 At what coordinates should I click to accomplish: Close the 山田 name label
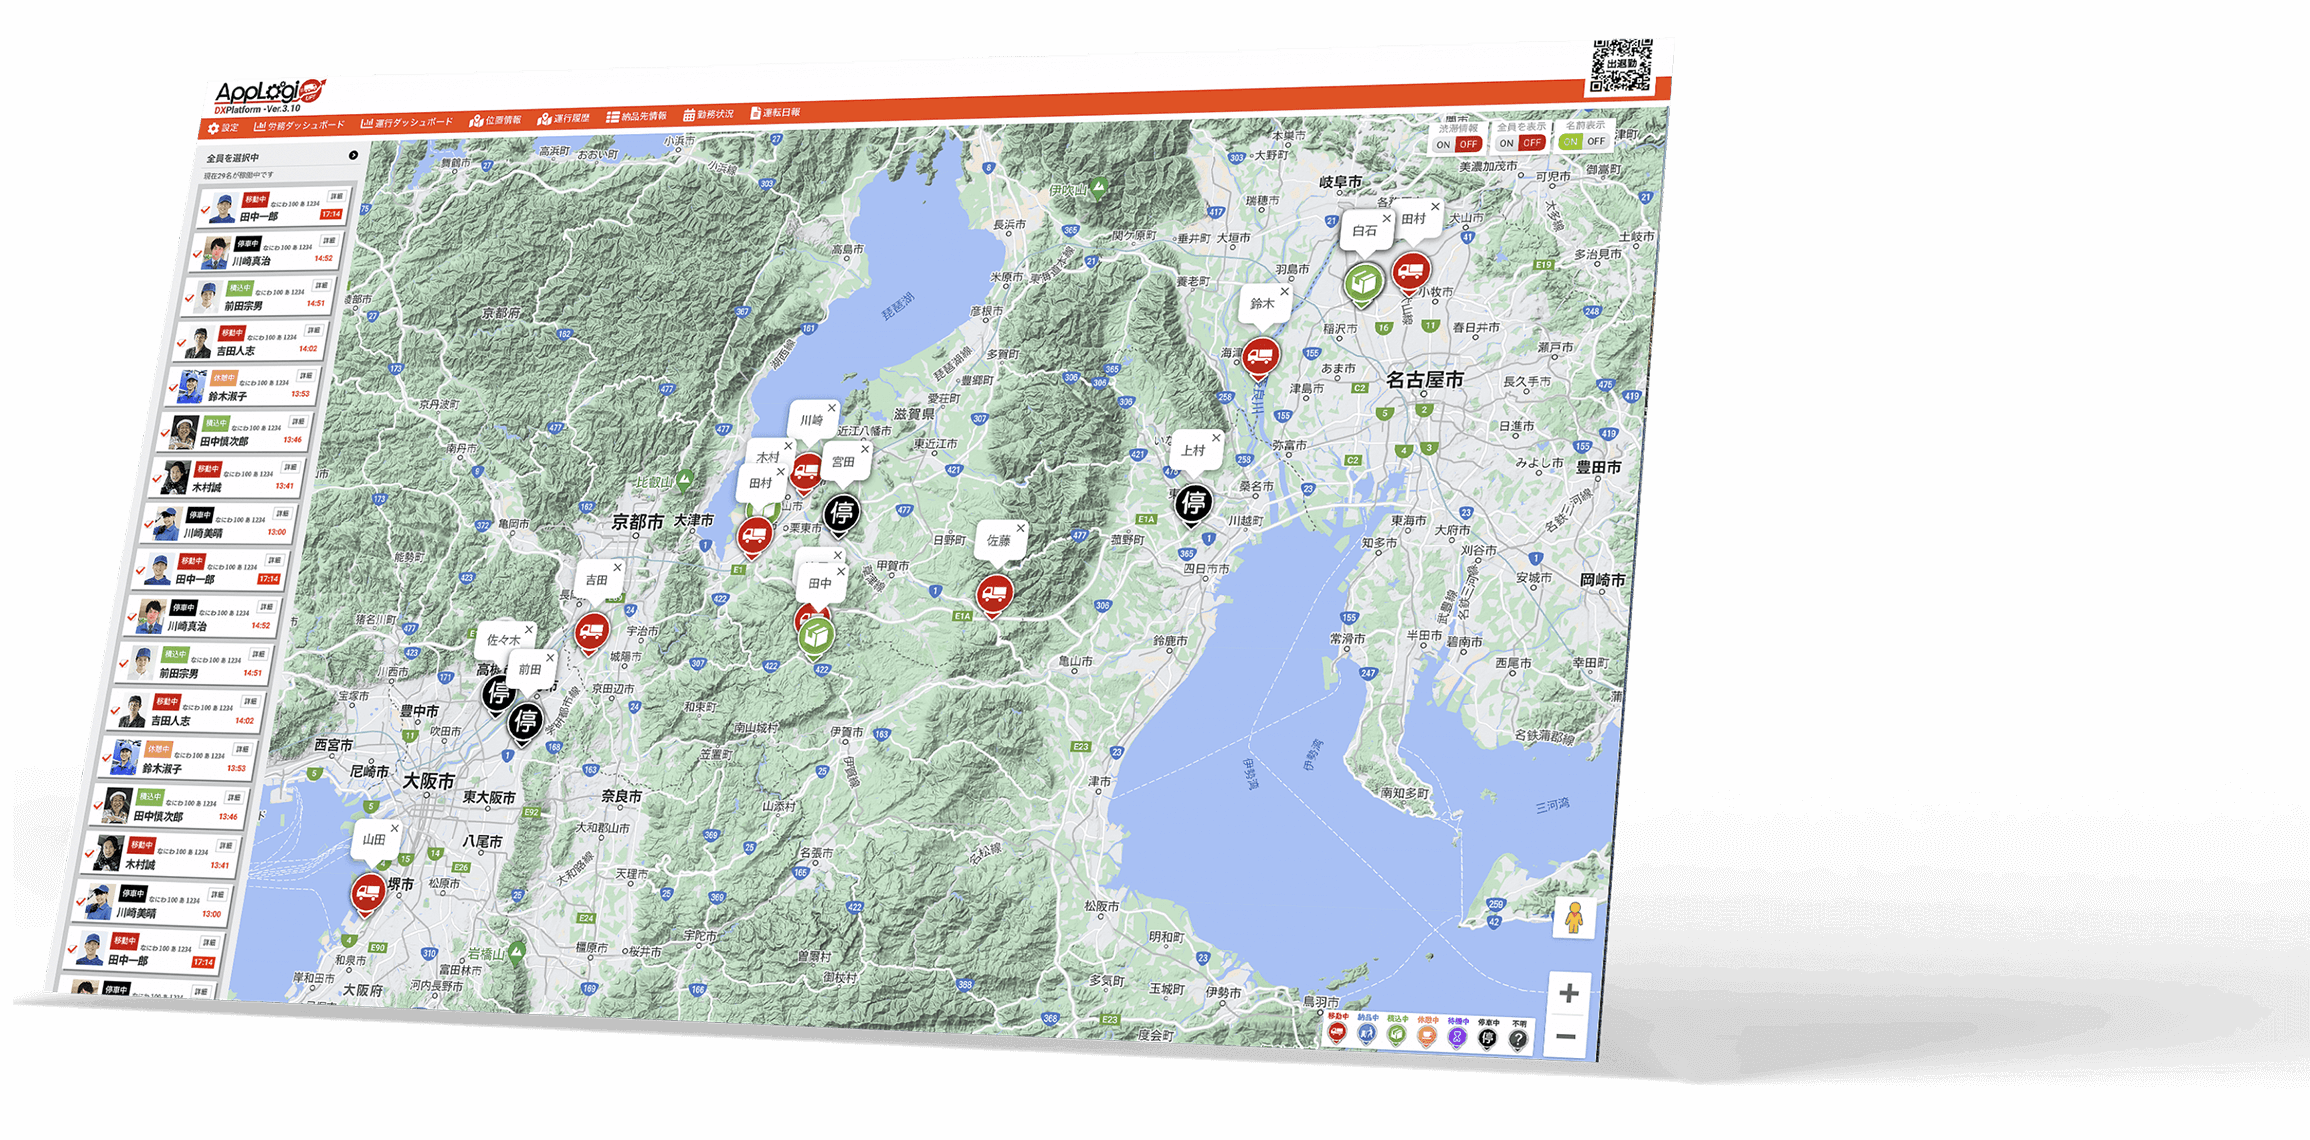click(x=394, y=828)
